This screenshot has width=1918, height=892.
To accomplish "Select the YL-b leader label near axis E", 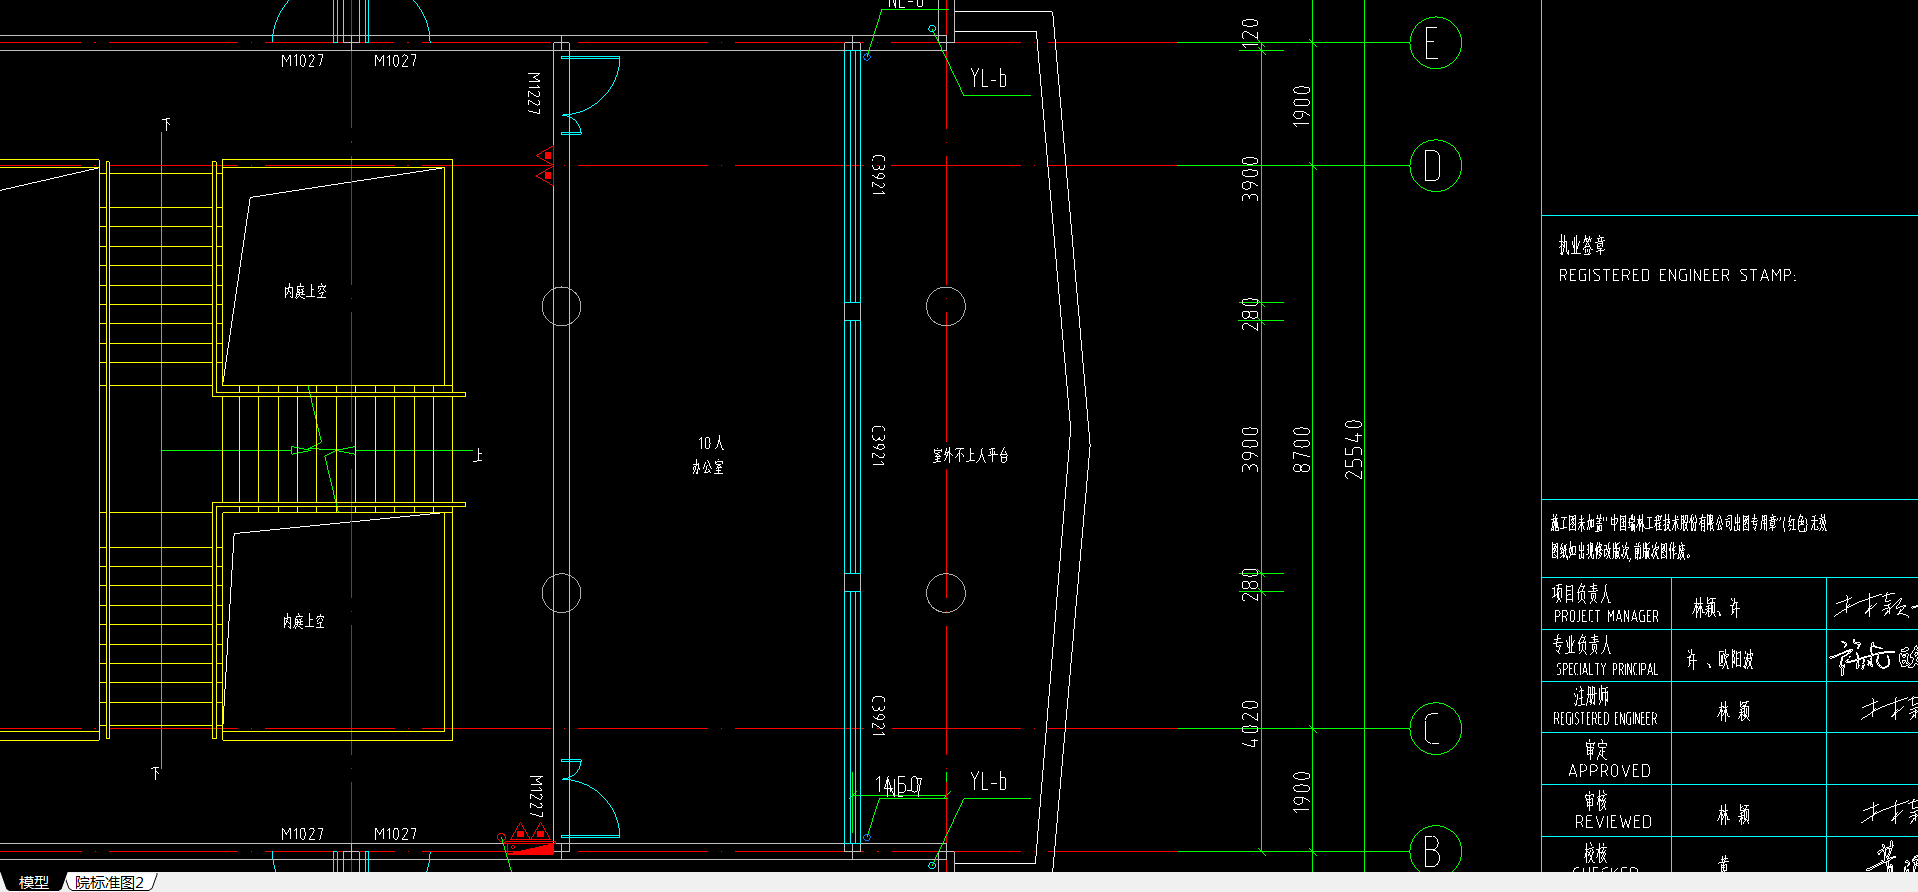I will pyautogui.click(x=988, y=78).
